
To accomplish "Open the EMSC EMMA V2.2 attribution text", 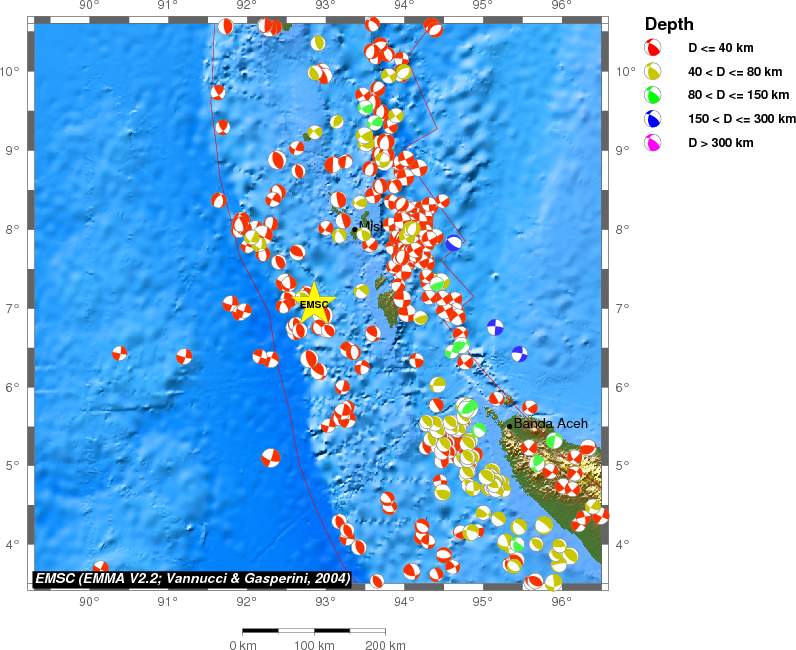I will pyautogui.click(x=192, y=578).
